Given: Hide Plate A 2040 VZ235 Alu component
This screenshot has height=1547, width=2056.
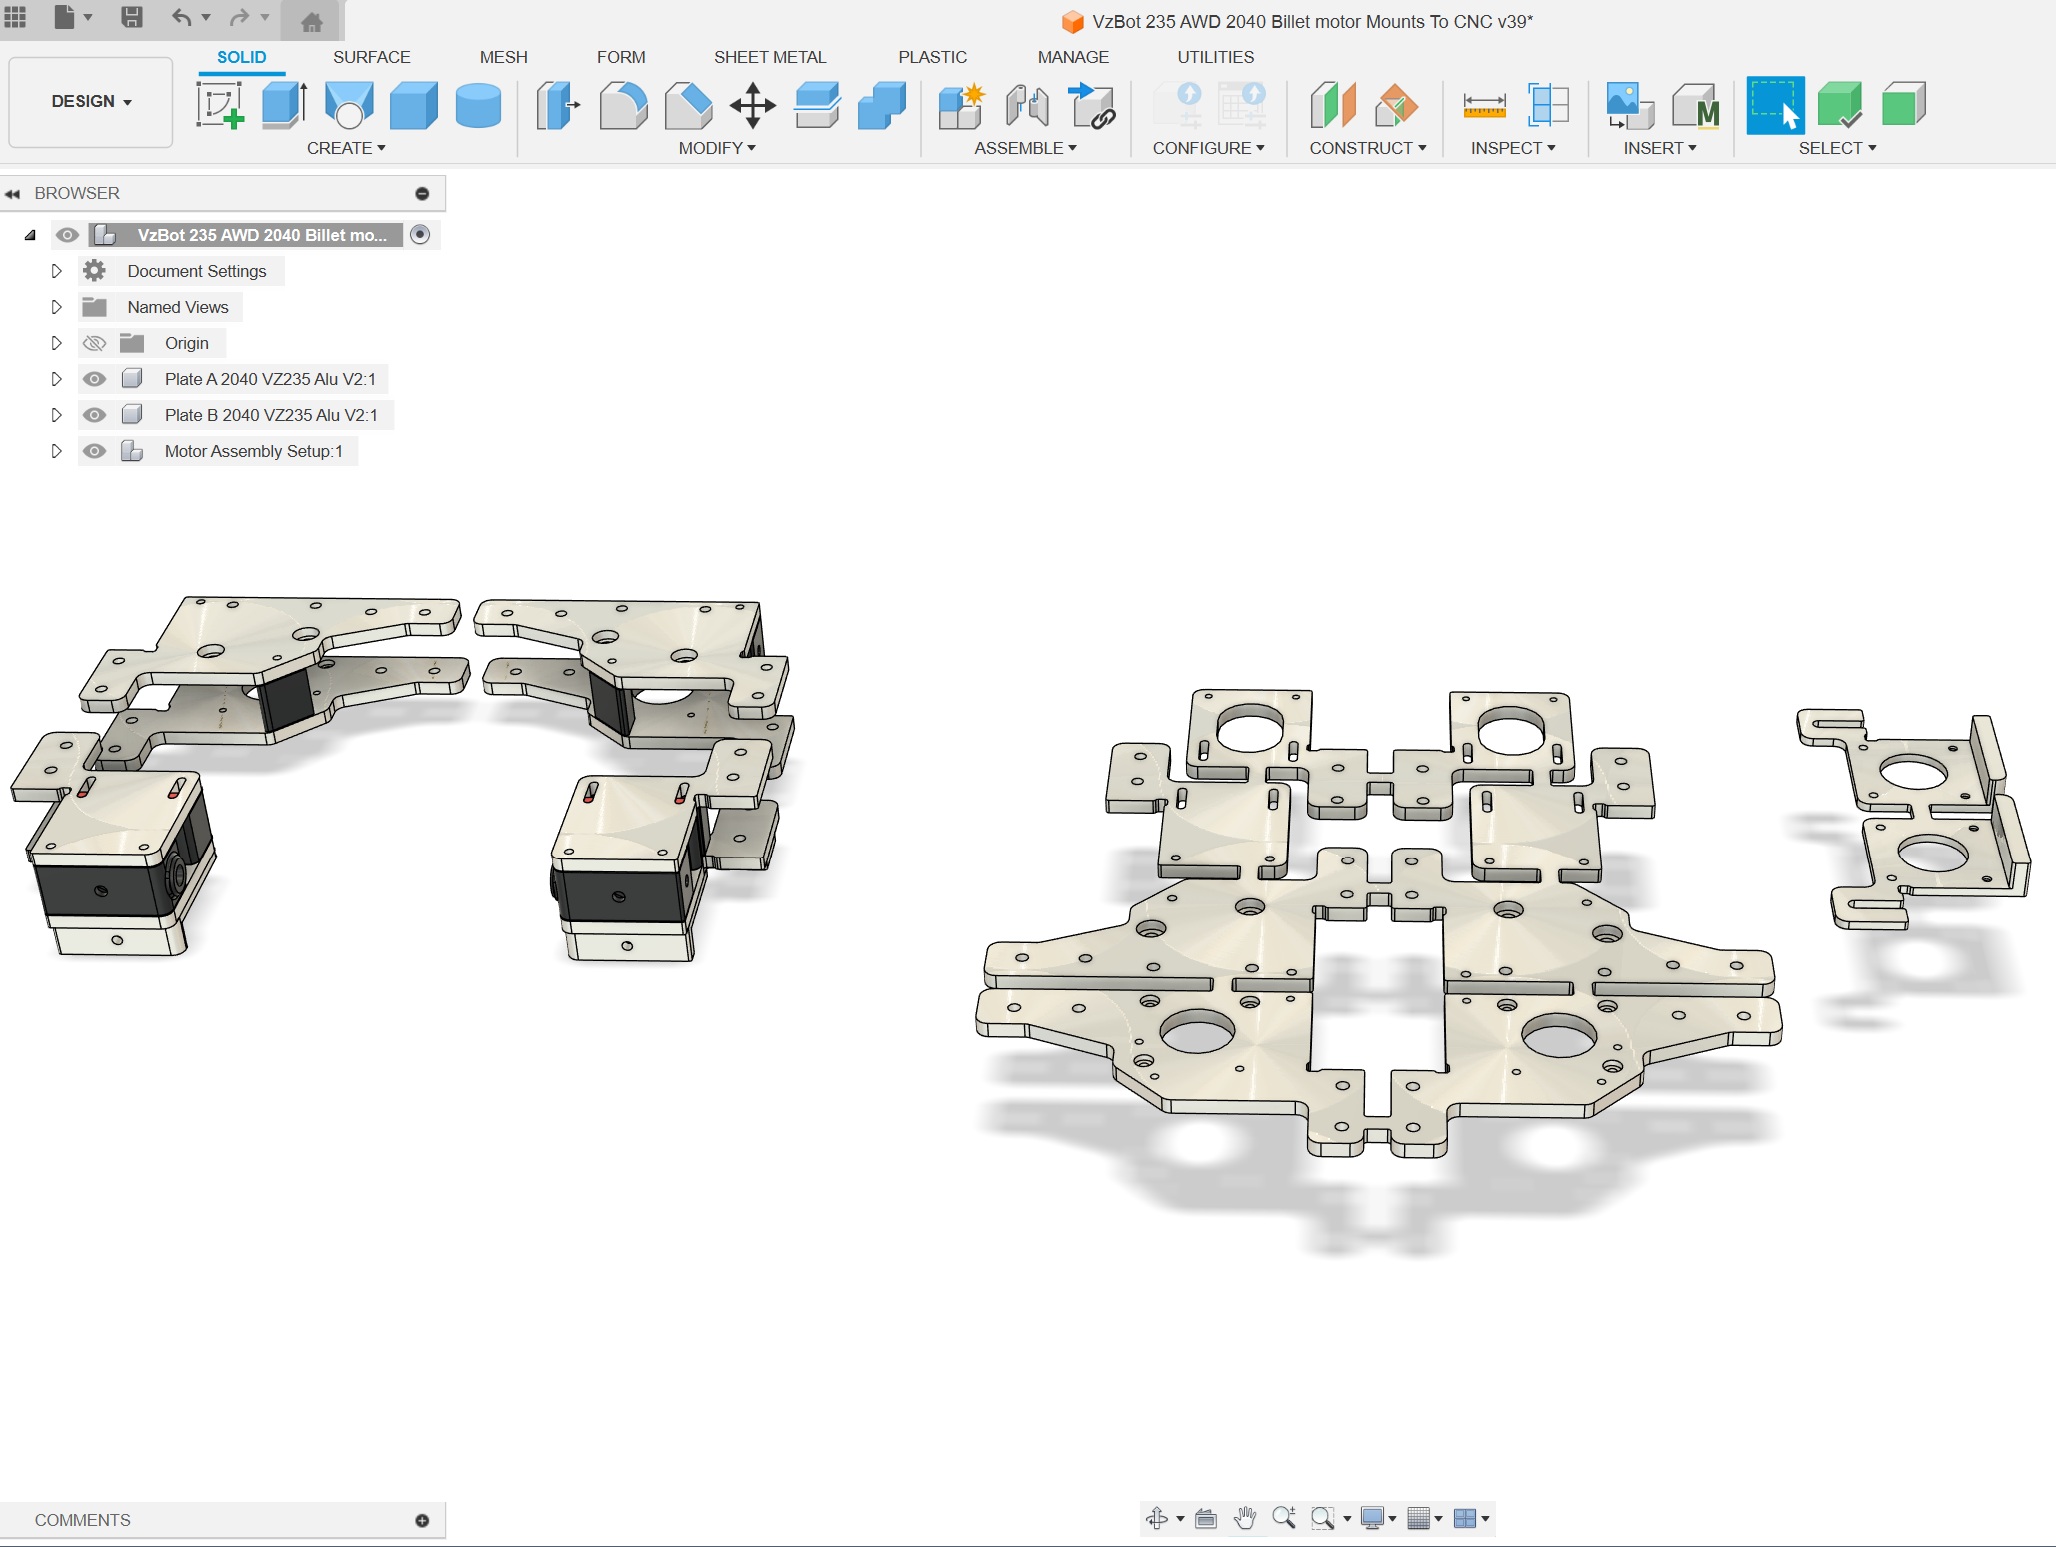Looking at the screenshot, I should [94, 379].
